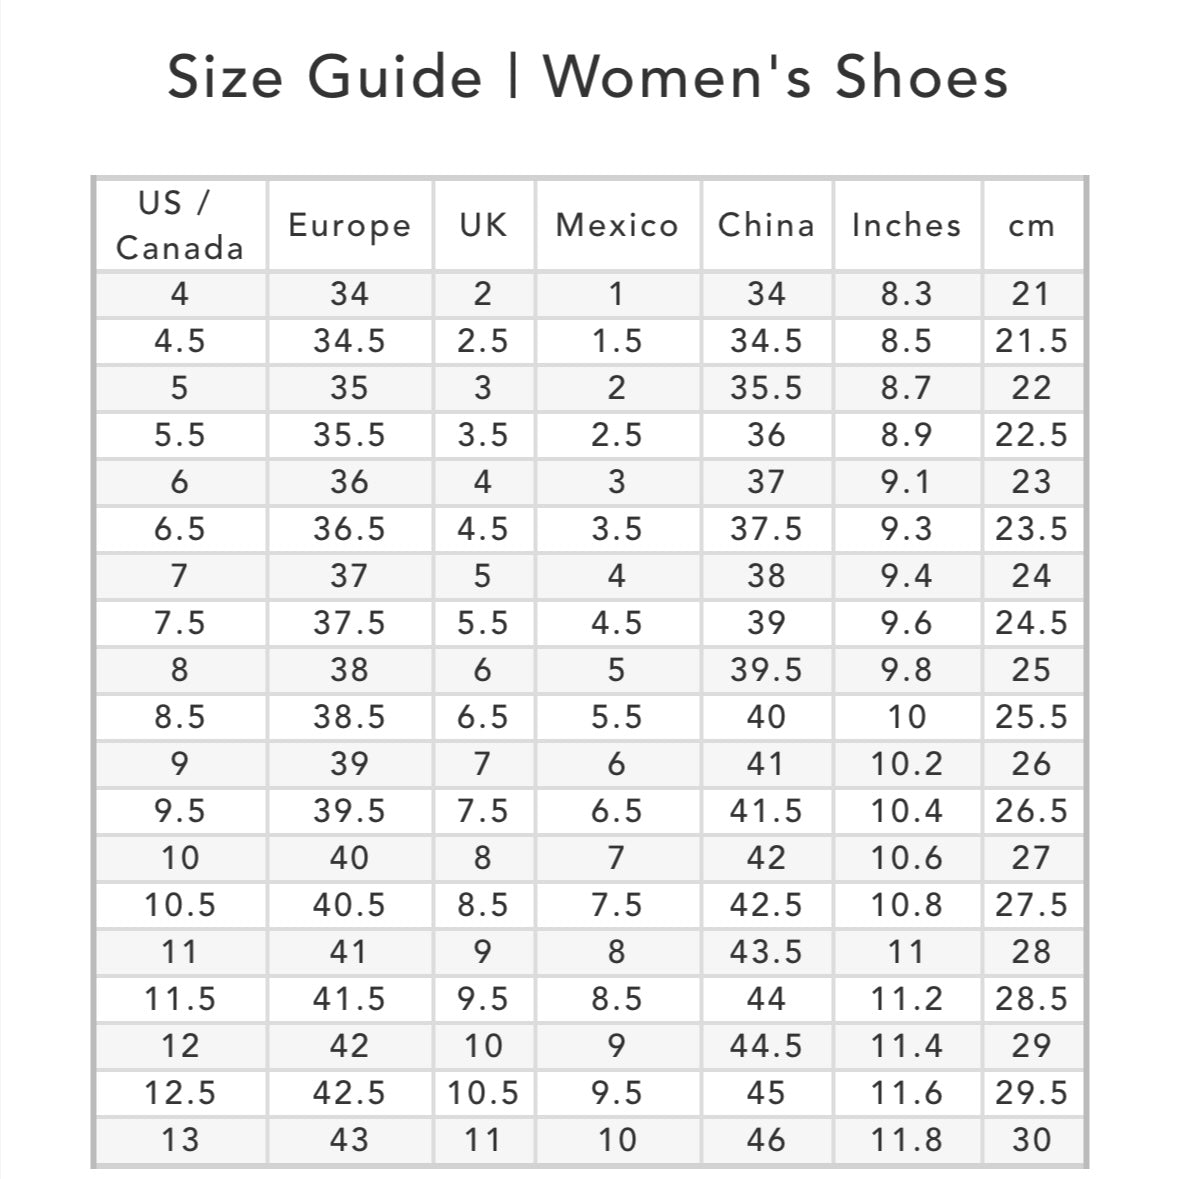The height and width of the screenshot is (1179, 1179).
Task: Click the 9.4 inches cell
Action: [x=906, y=576]
